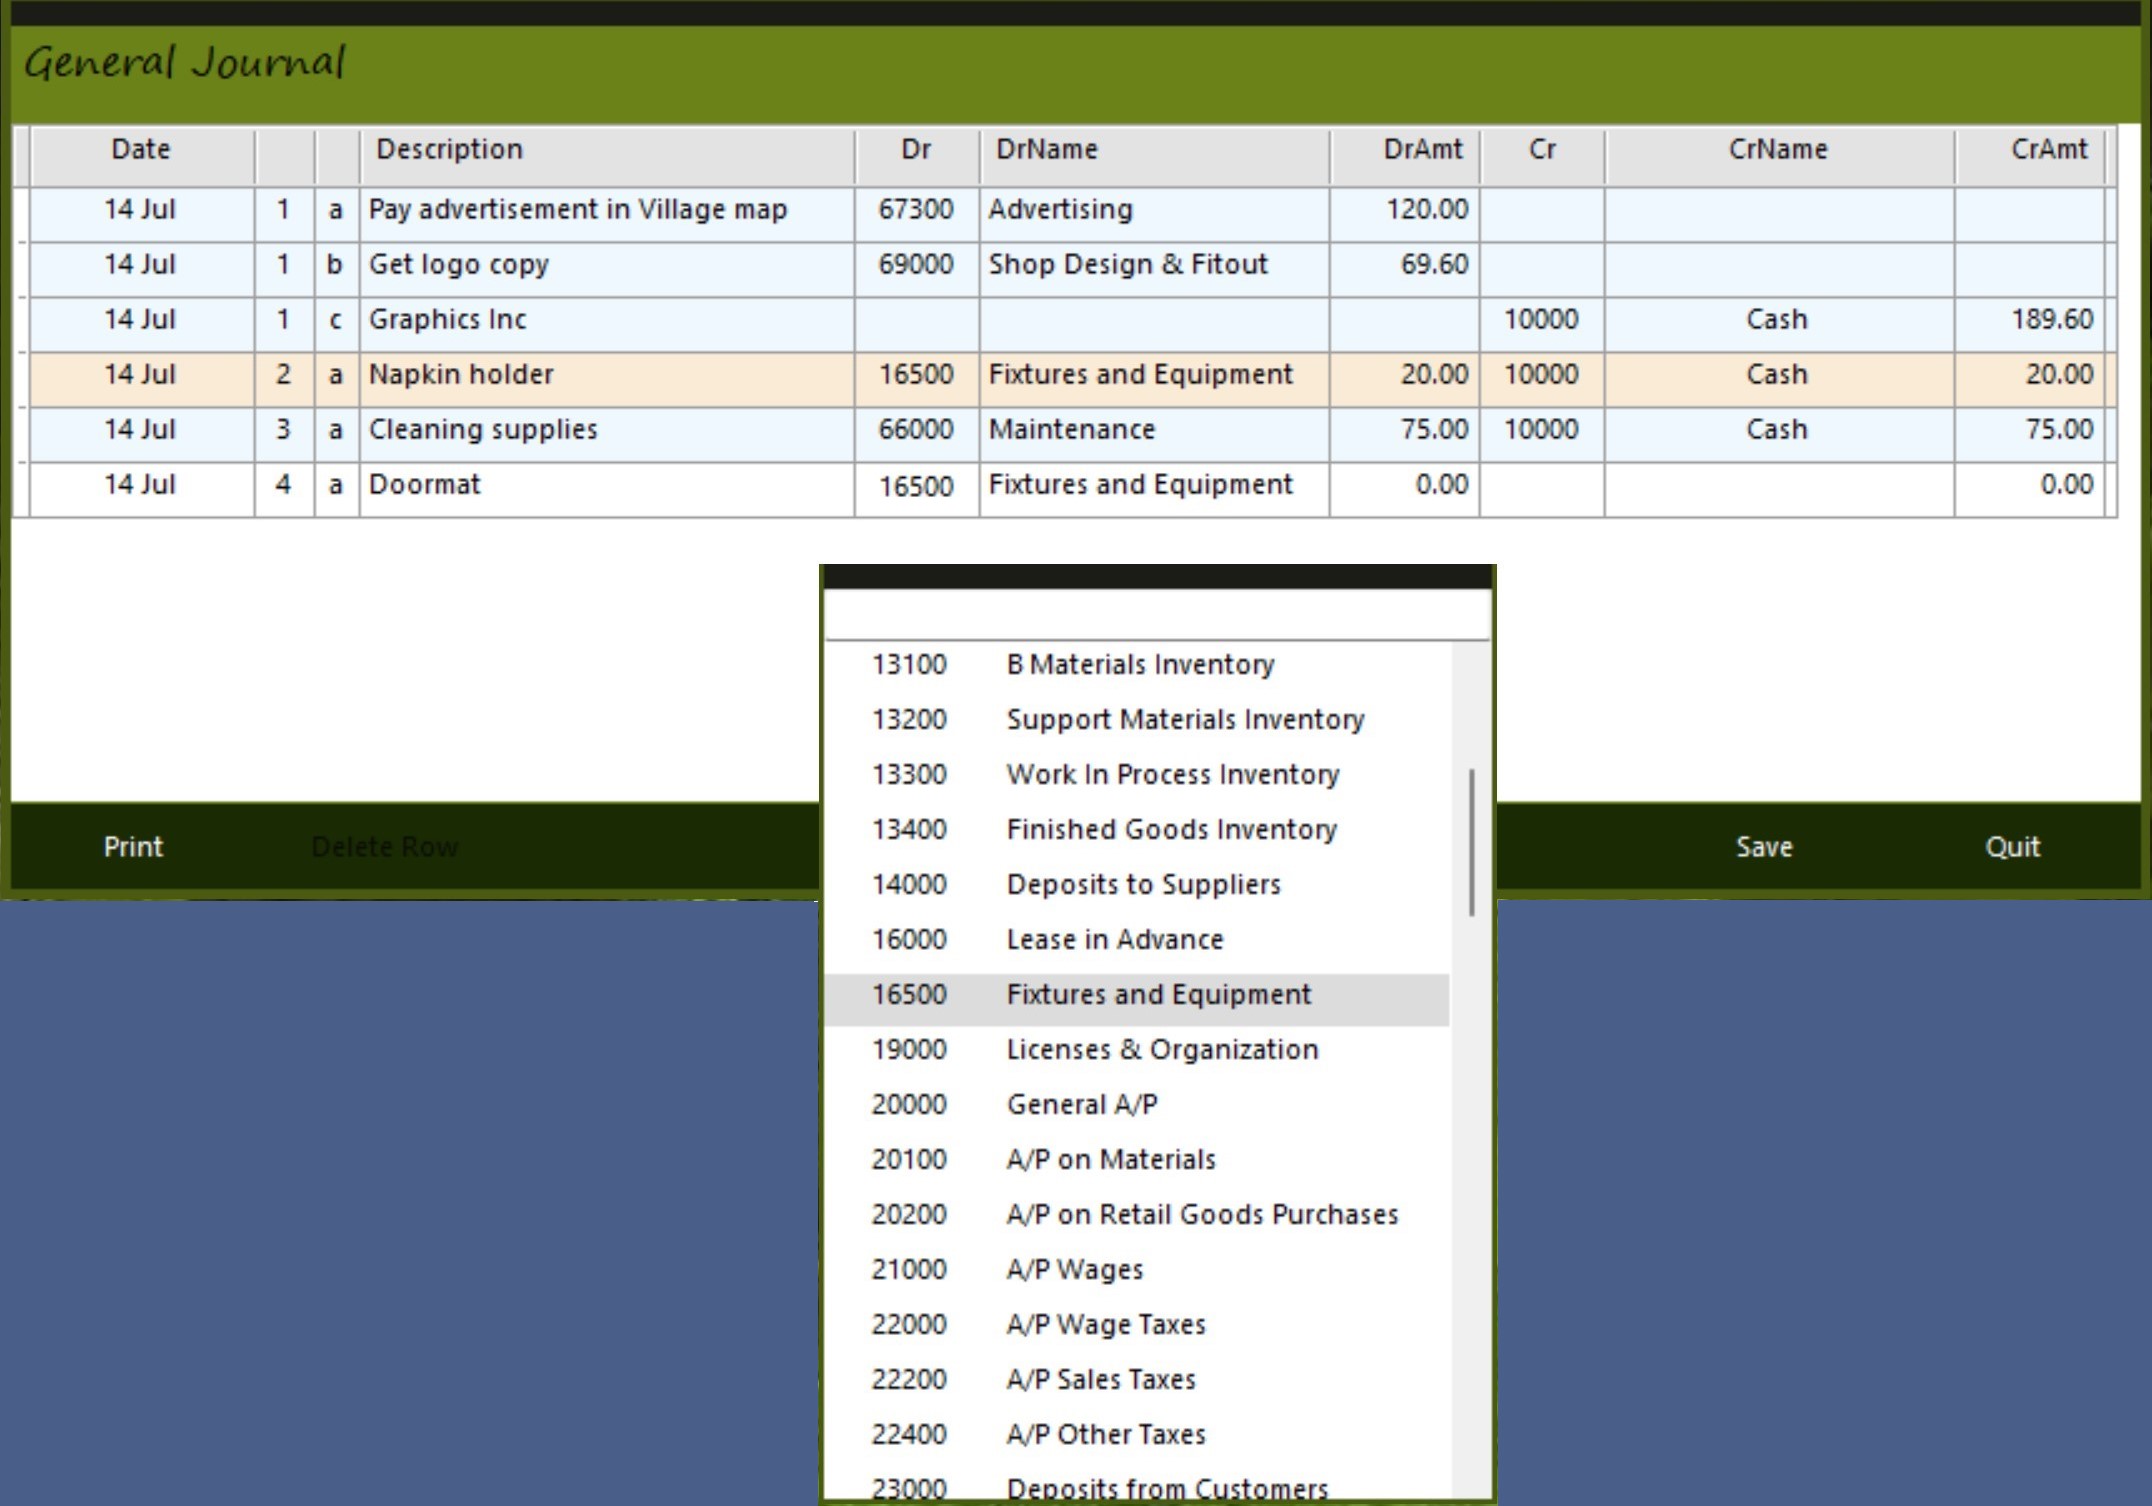The height and width of the screenshot is (1506, 2152).
Task: Click the Cr cell in Doormat row
Action: click(1541, 487)
